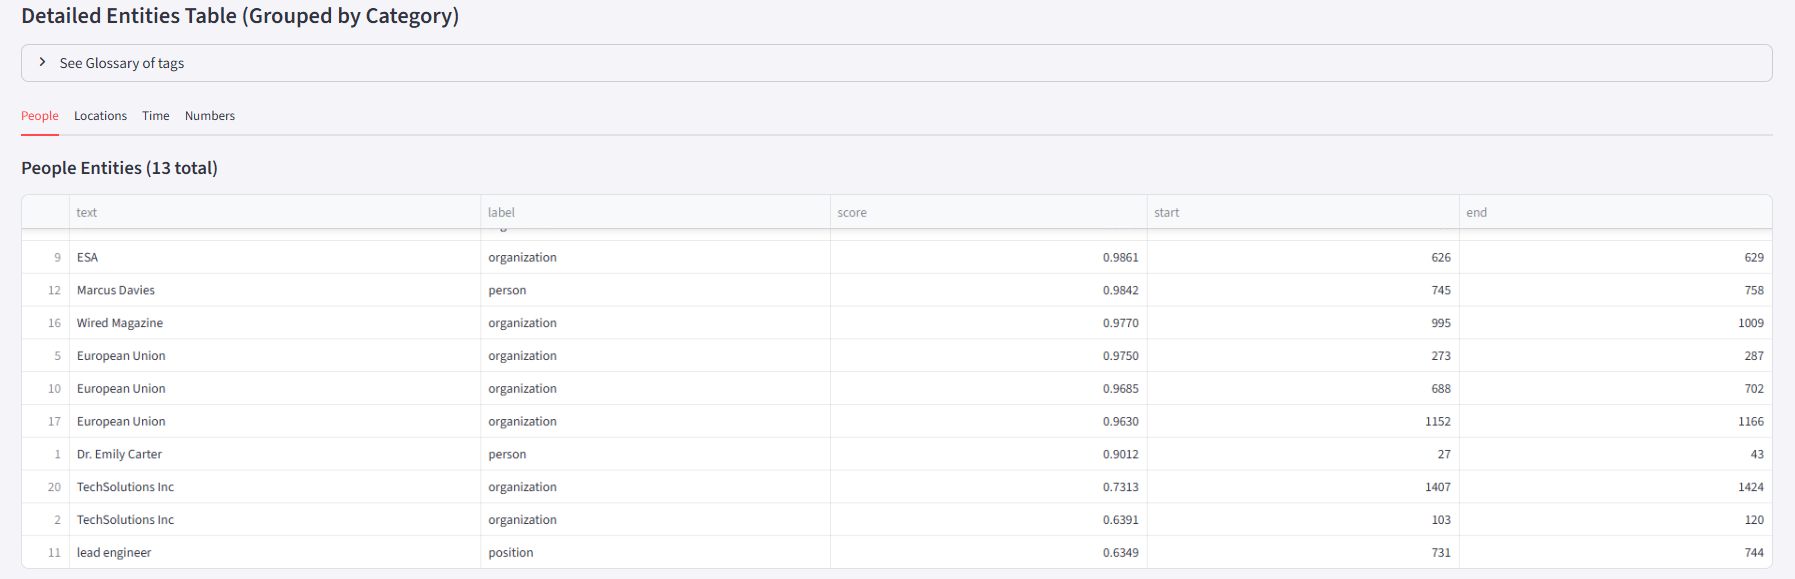1795x579 pixels.
Task: Sort by the score column header
Action: [988, 212]
